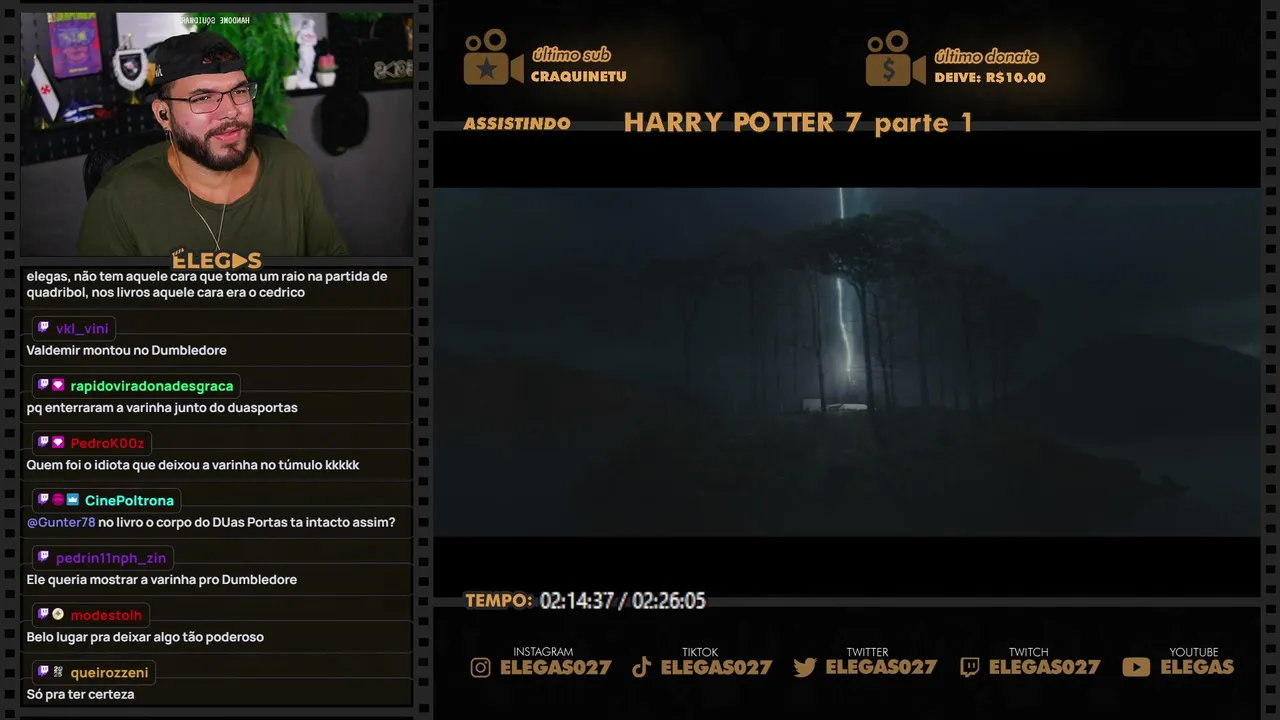Click badges beside PedroK00z username
The image size is (1280, 720).
51,443
